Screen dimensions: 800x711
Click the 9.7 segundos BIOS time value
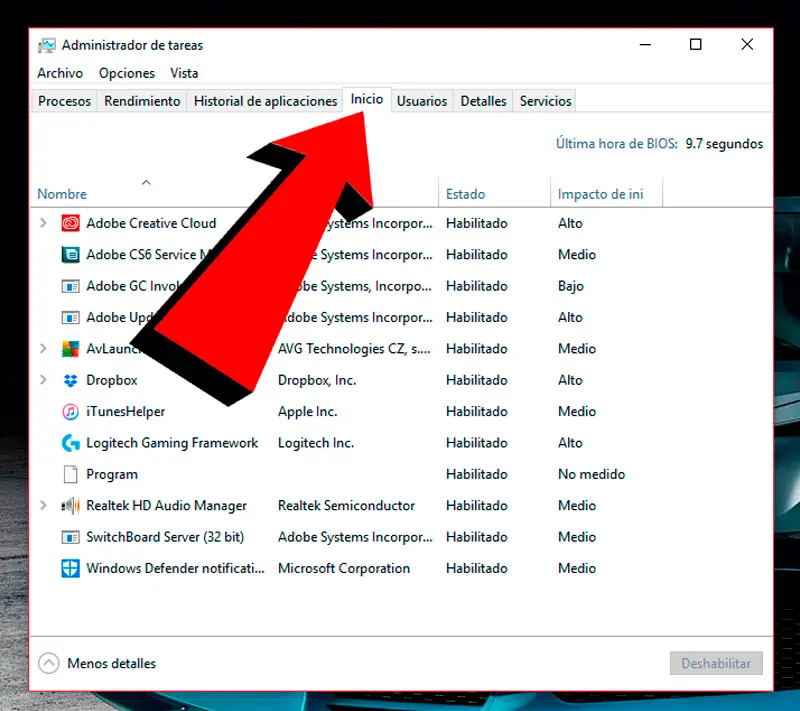coord(724,144)
